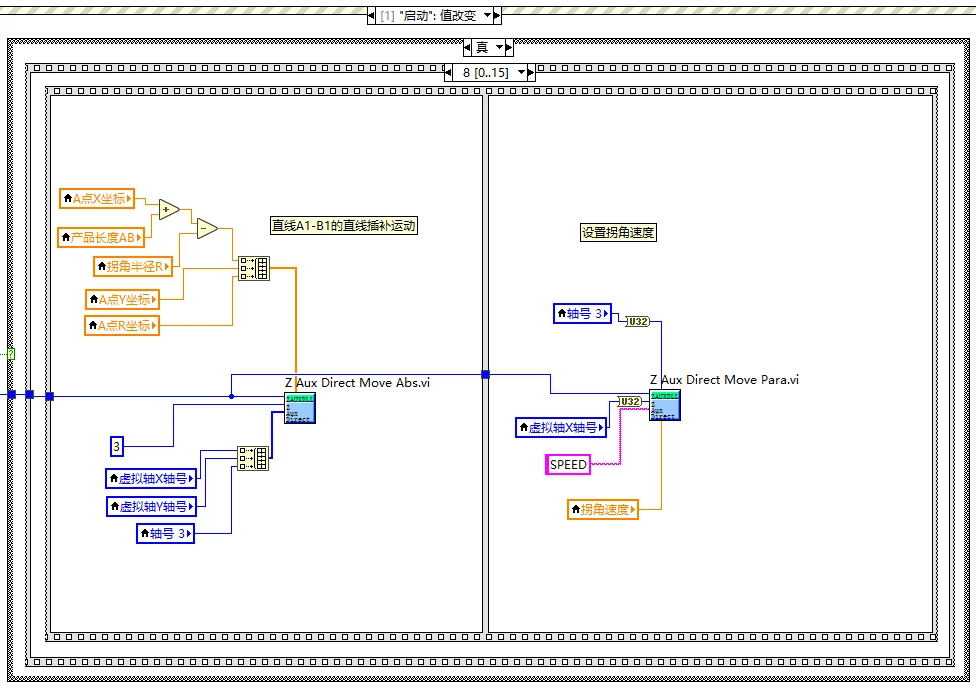
Task: Click the Z Aux Direct Move Para.vi label text
Action: 725,380
